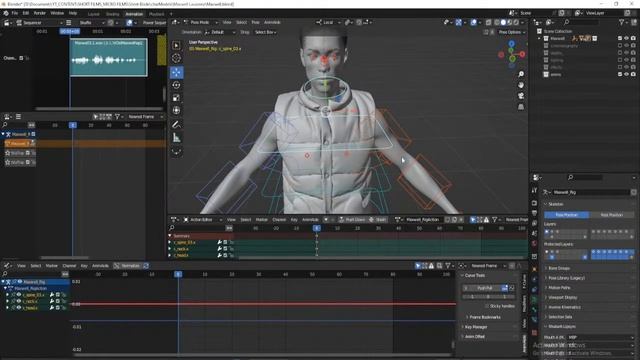Screen dimensions: 640x360
Task: Select the Cursor tool in viewport toolbar
Action: (176, 58)
